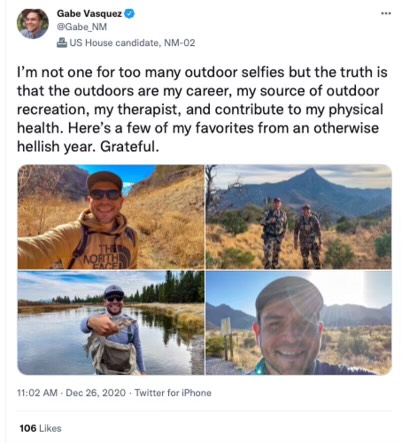Screen dimensions: 402x443
Task: Open the desert selfie with sun flare
Action: (x=299, y=323)
